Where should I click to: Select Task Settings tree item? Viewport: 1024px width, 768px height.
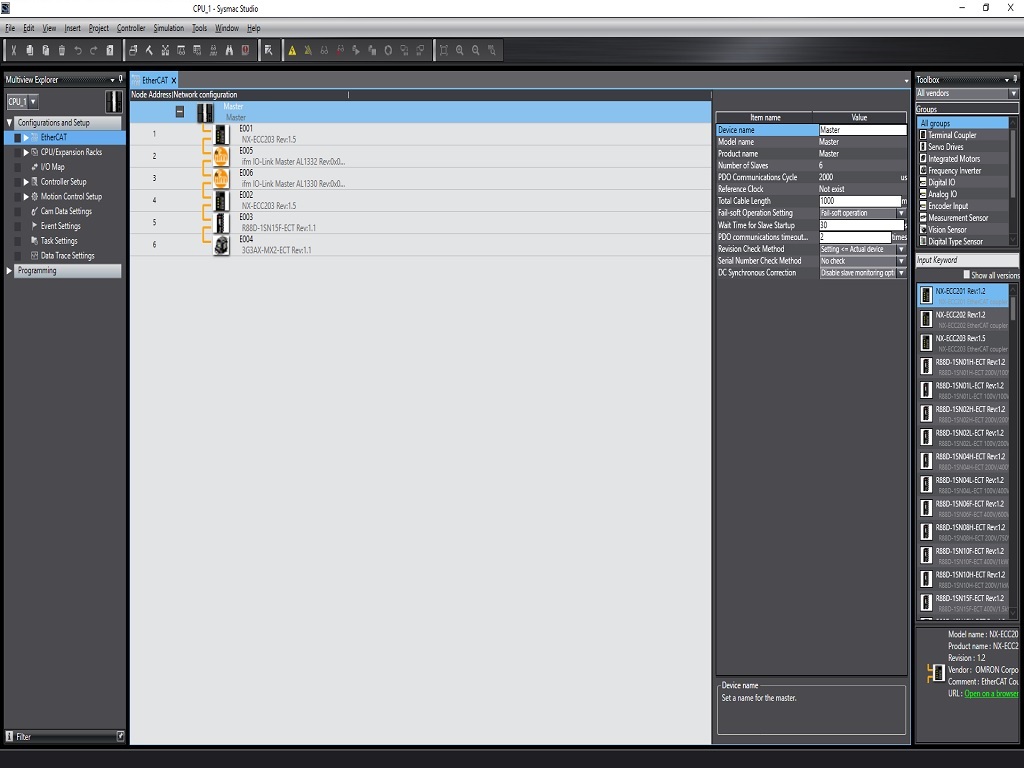[x=59, y=240]
